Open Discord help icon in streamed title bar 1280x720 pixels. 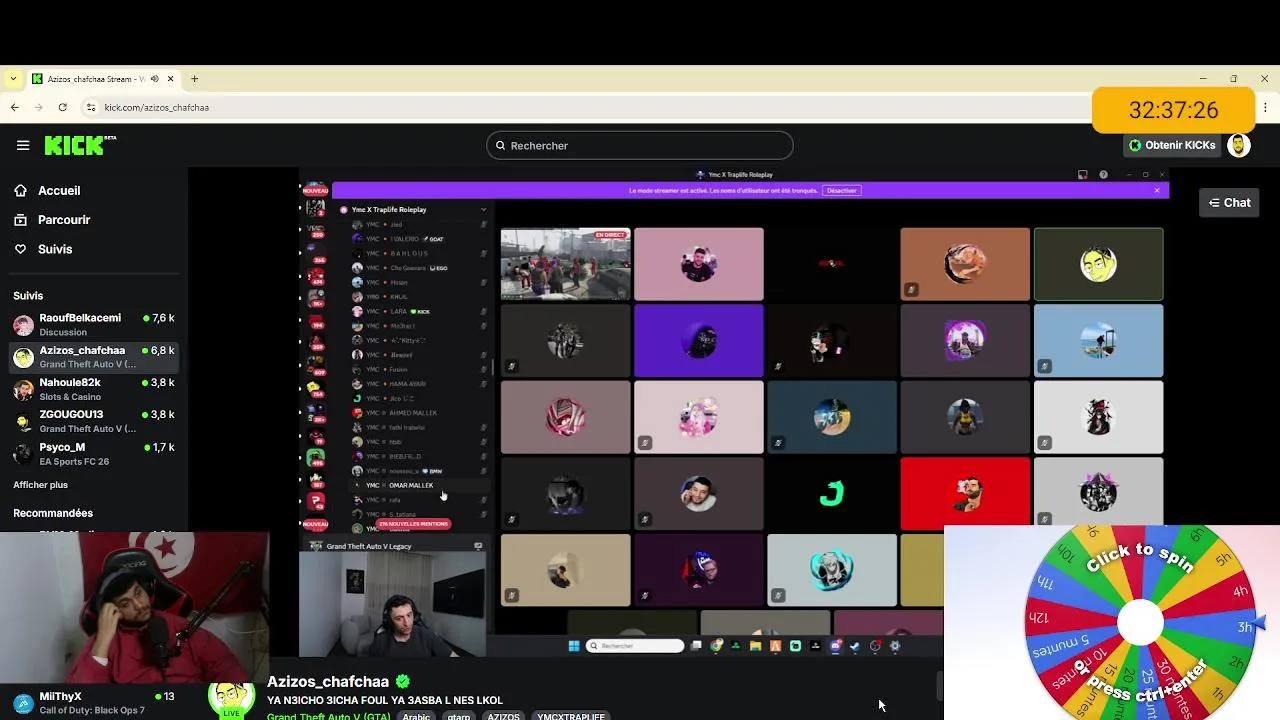coord(1103,175)
